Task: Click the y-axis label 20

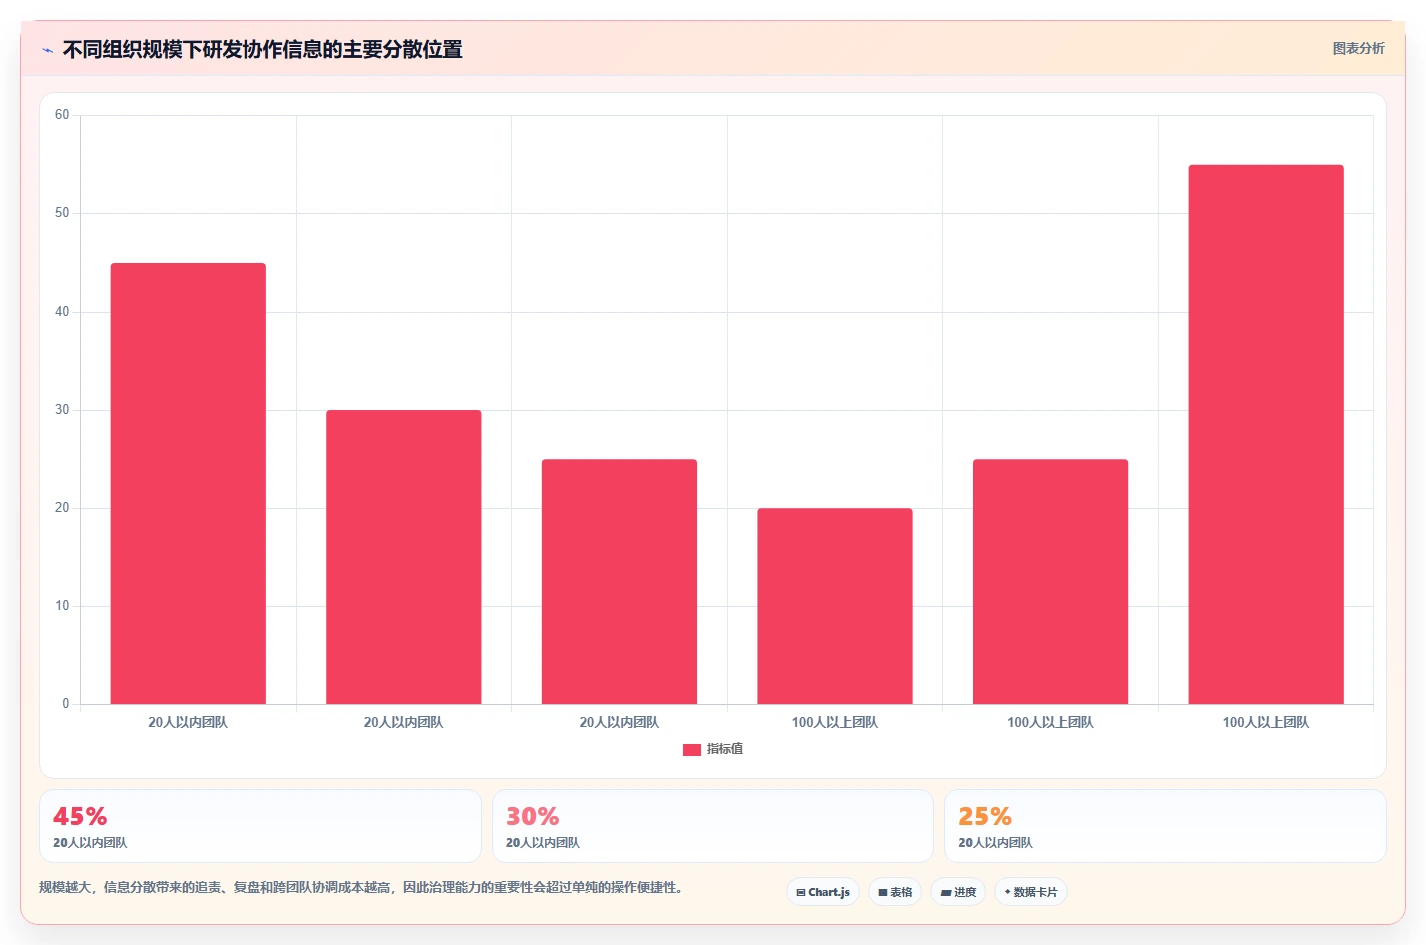Action: pyautogui.click(x=62, y=508)
